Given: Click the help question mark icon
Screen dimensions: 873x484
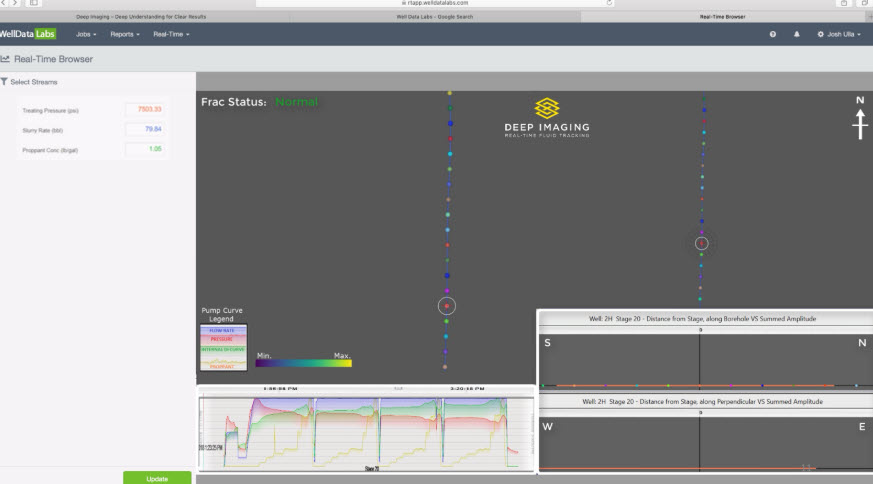Looking at the screenshot, I should pos(773,35).
